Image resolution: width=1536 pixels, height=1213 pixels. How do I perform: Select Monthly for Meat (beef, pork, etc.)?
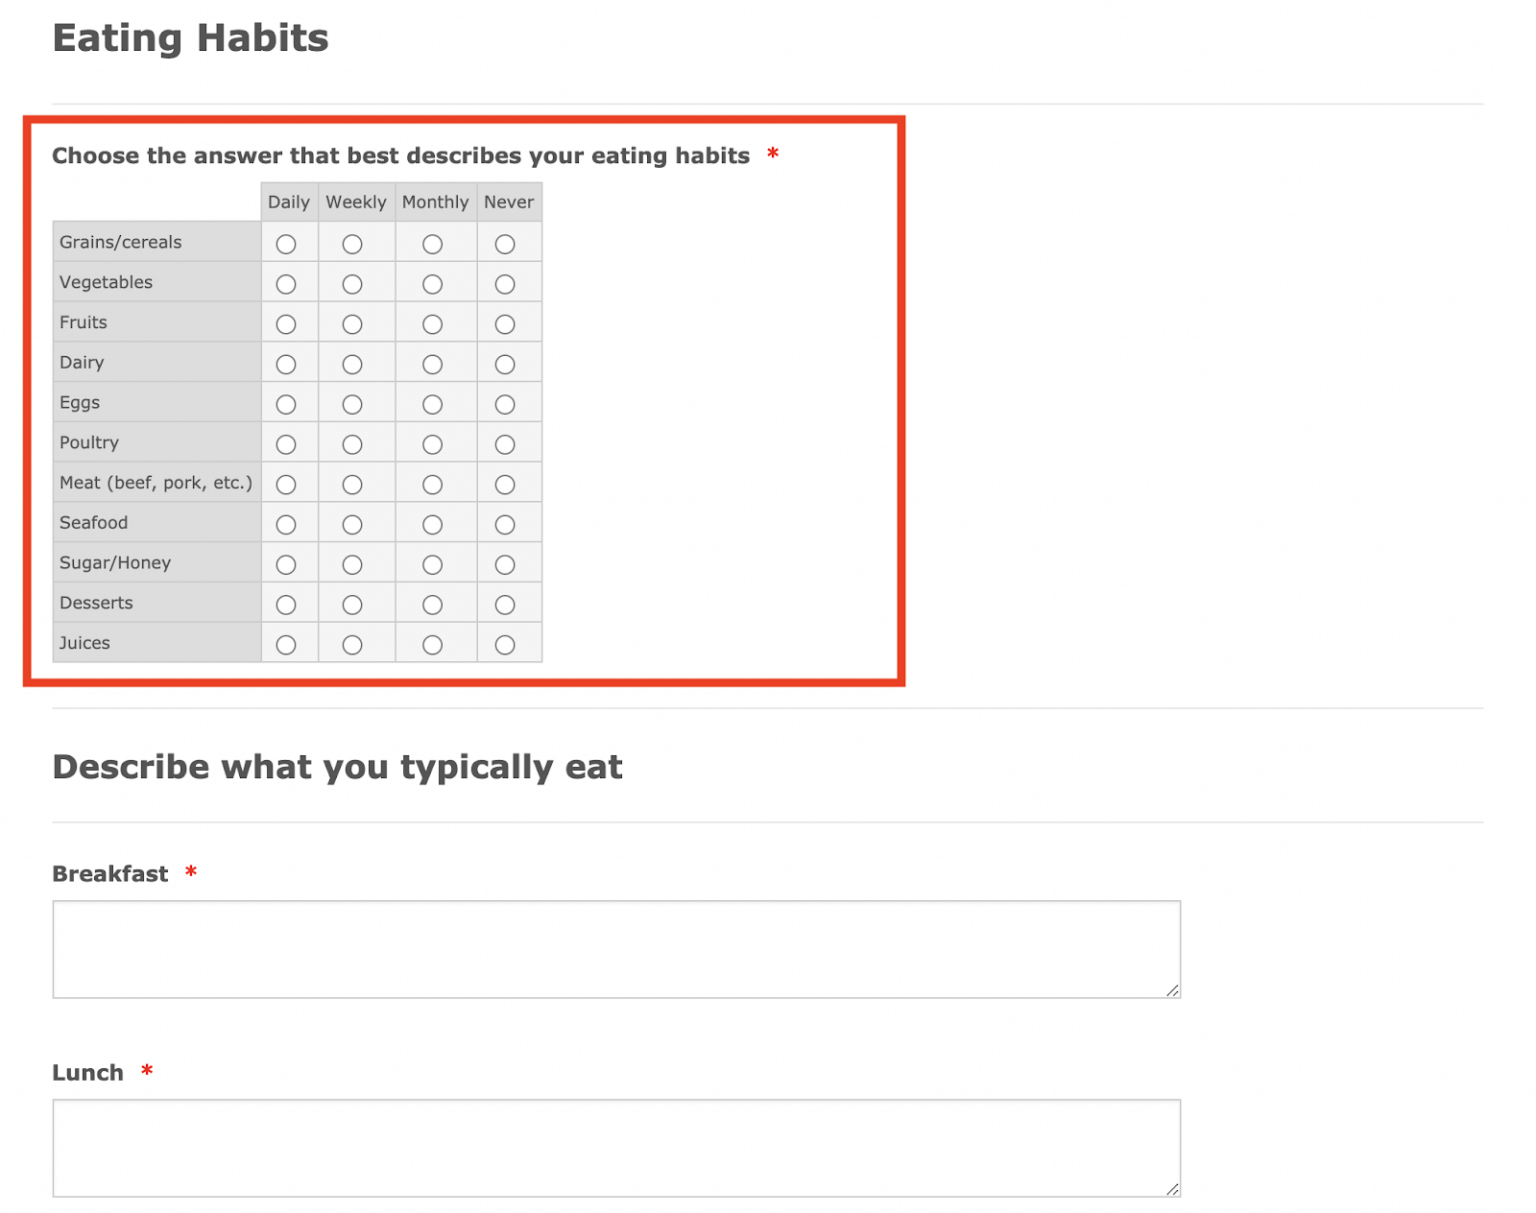pyautogui.click(x=432, y=484)
